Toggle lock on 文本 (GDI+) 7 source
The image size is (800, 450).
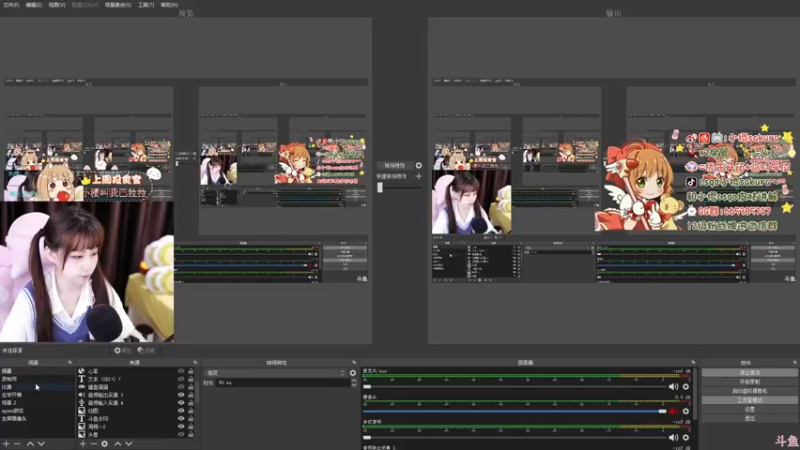pos(191,379)
